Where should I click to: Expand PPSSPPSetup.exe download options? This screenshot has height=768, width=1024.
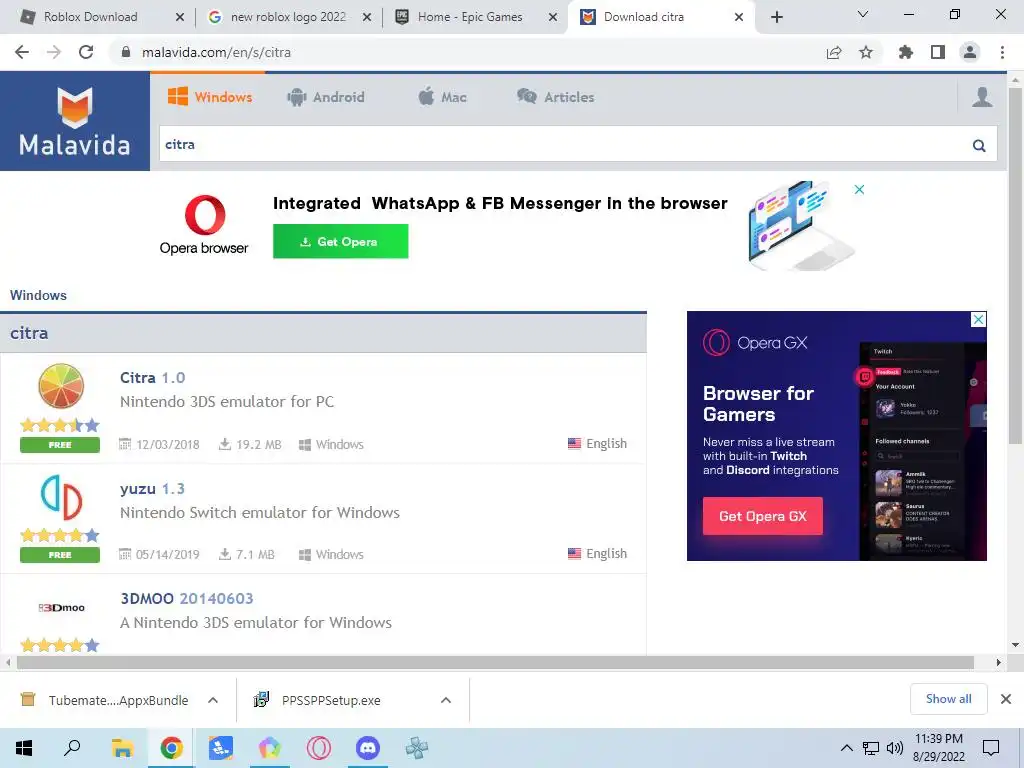[446, 700]
